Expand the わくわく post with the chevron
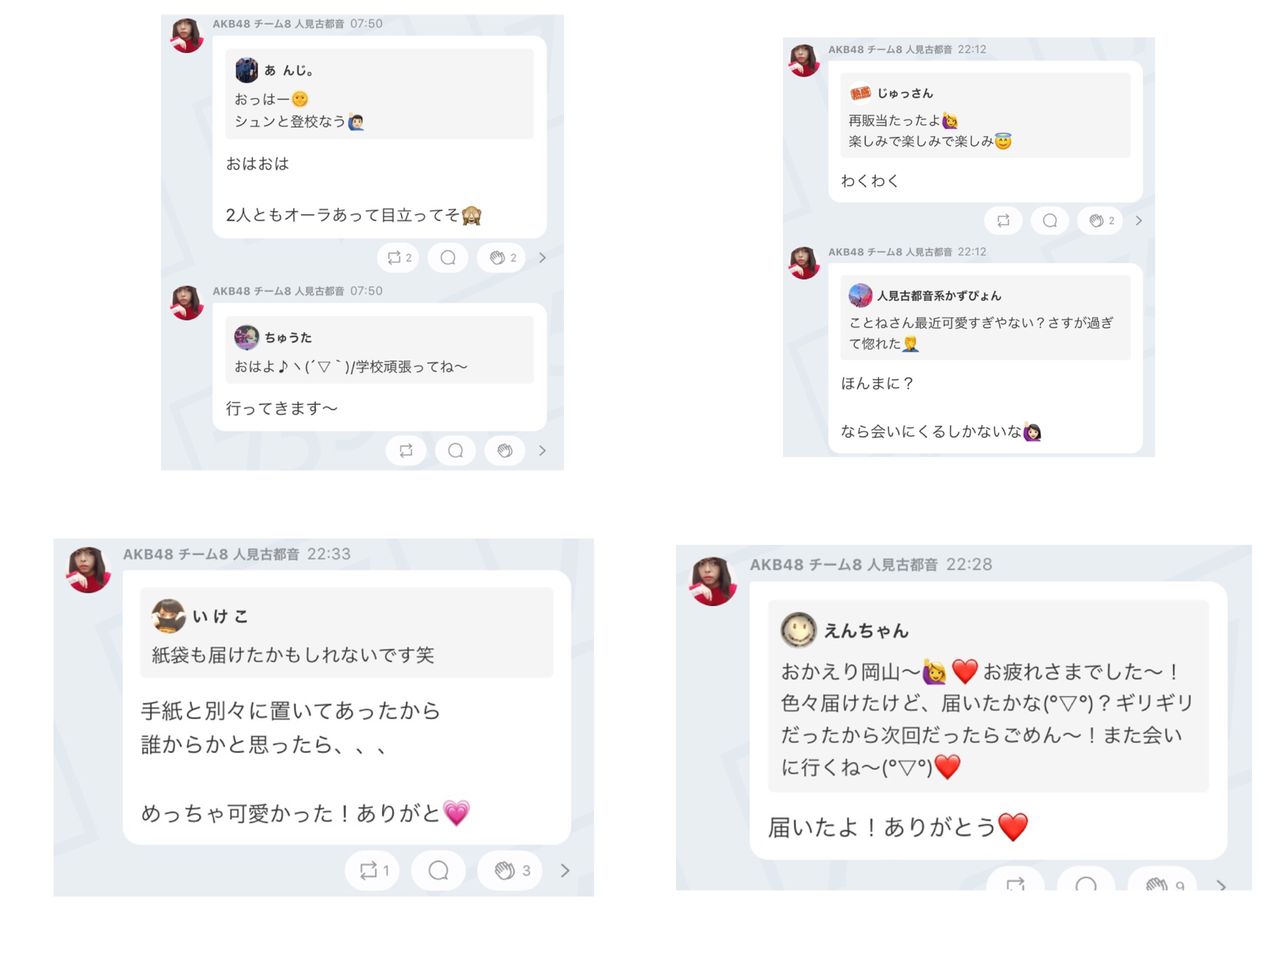The image size is (1280, 960). click(x=1138, y=221)
